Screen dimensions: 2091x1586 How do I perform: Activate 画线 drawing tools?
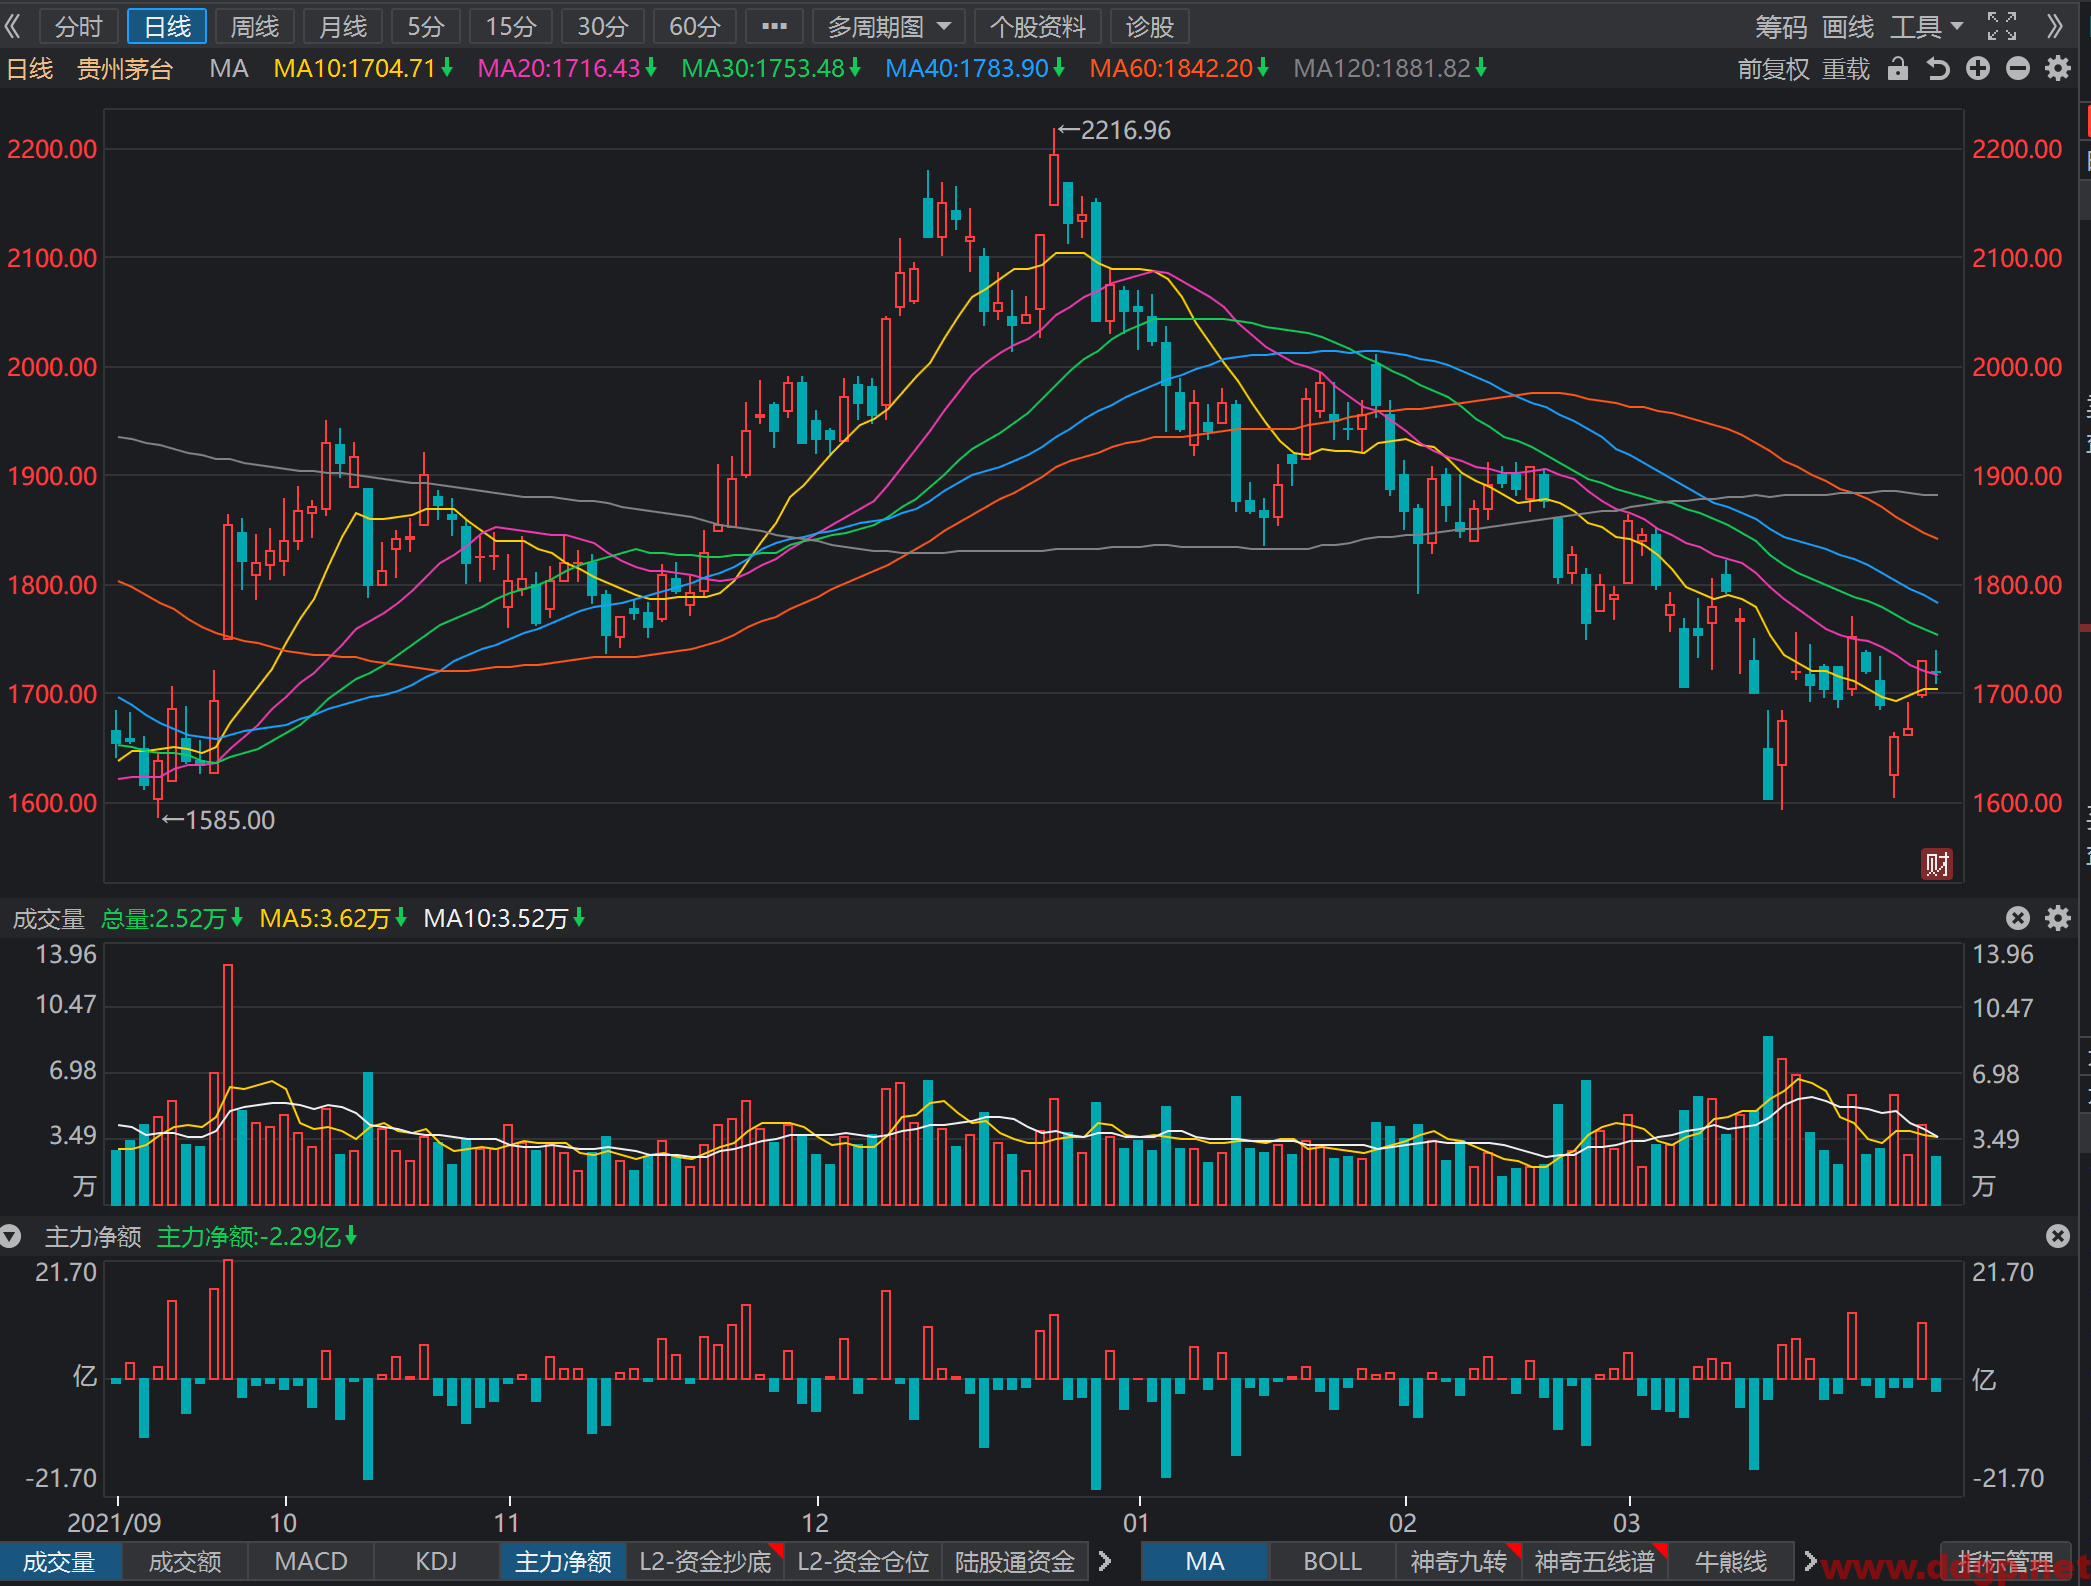tap(1848, 27)
